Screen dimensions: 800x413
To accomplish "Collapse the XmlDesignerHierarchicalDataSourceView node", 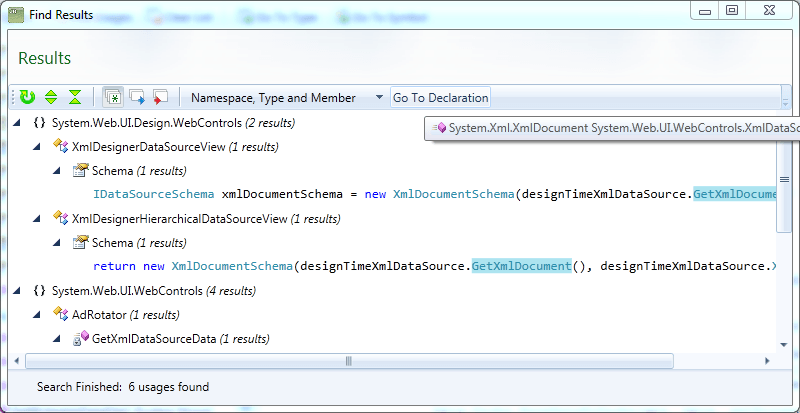I will click(36, 219).
